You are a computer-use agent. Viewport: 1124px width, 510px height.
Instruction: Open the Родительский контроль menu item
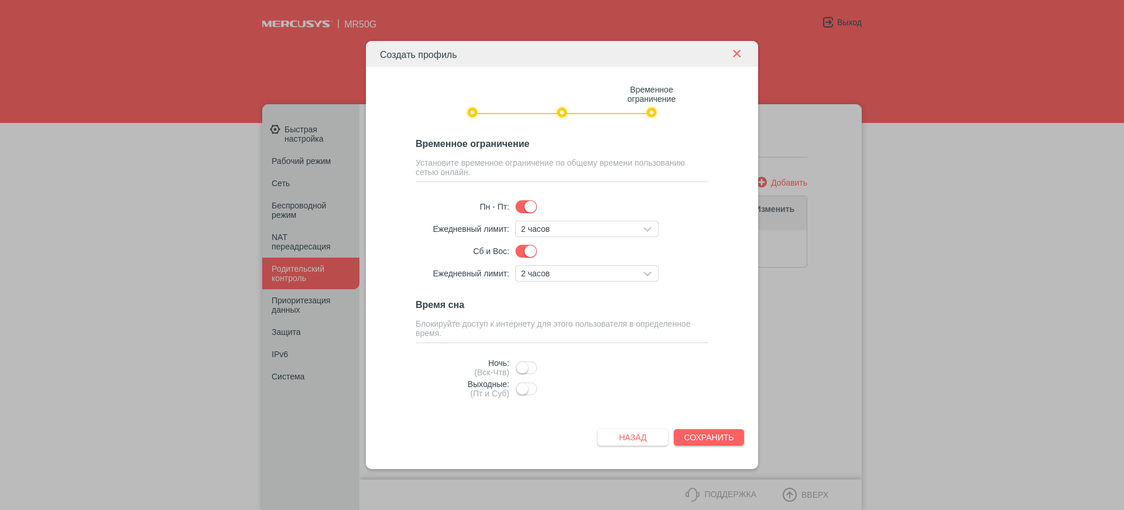pyautogui.click(x=298, y=273)
